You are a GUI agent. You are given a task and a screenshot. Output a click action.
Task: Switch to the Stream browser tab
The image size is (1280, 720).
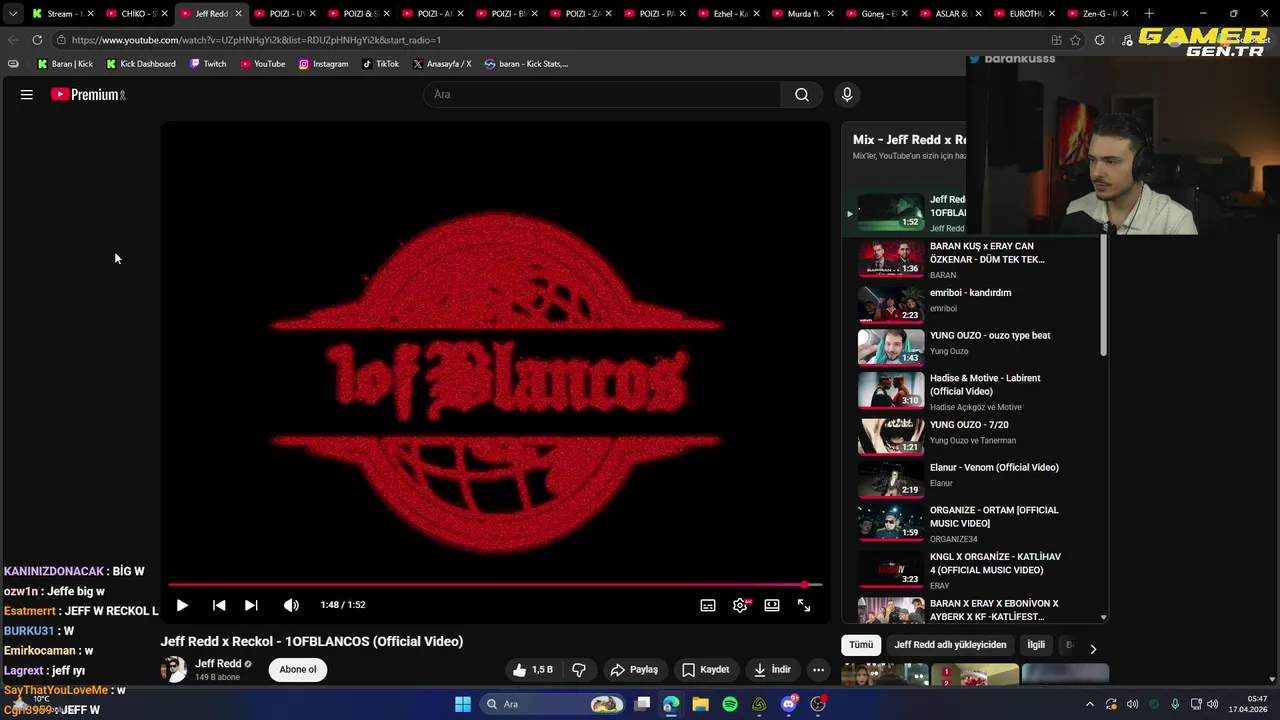(x=62, y=14)
